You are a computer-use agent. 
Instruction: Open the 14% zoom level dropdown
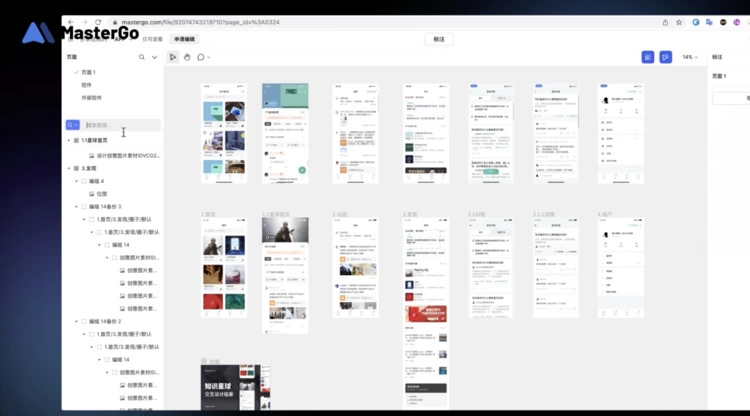coord(689,57)
